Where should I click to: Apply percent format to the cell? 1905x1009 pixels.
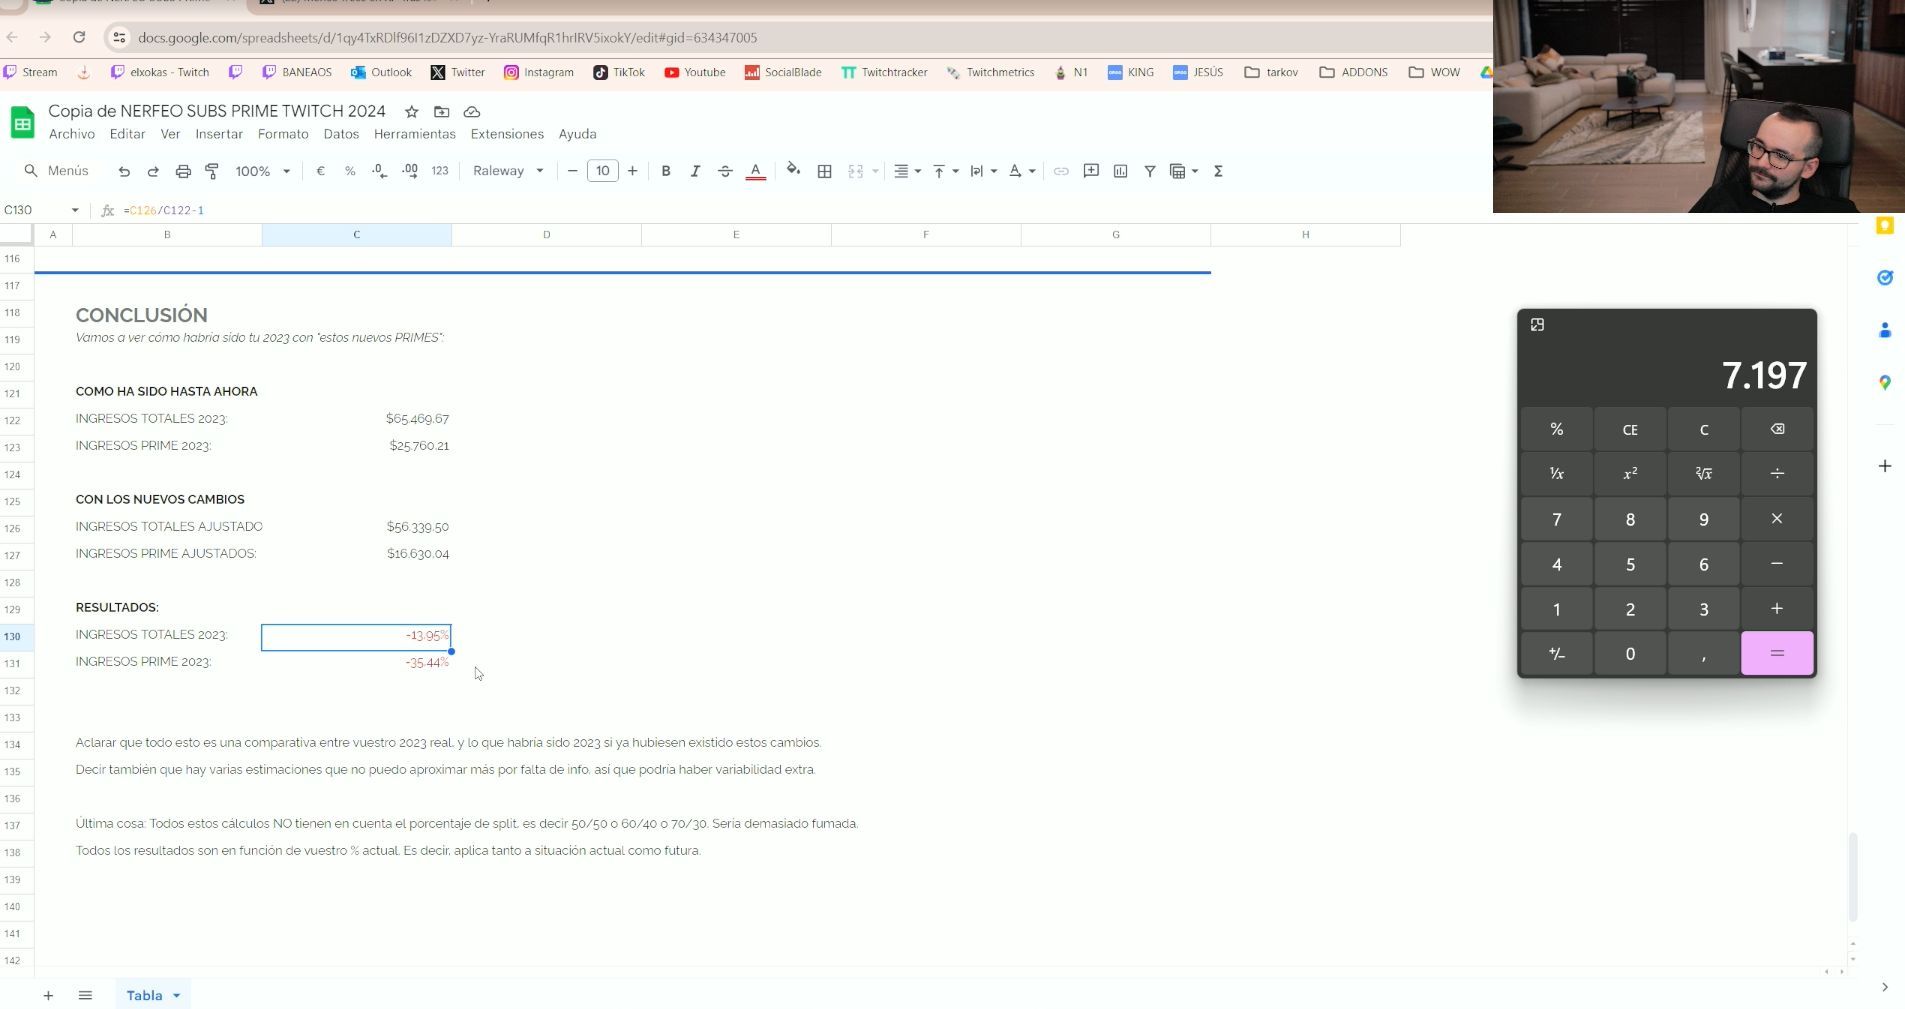(x=350, y=170)
